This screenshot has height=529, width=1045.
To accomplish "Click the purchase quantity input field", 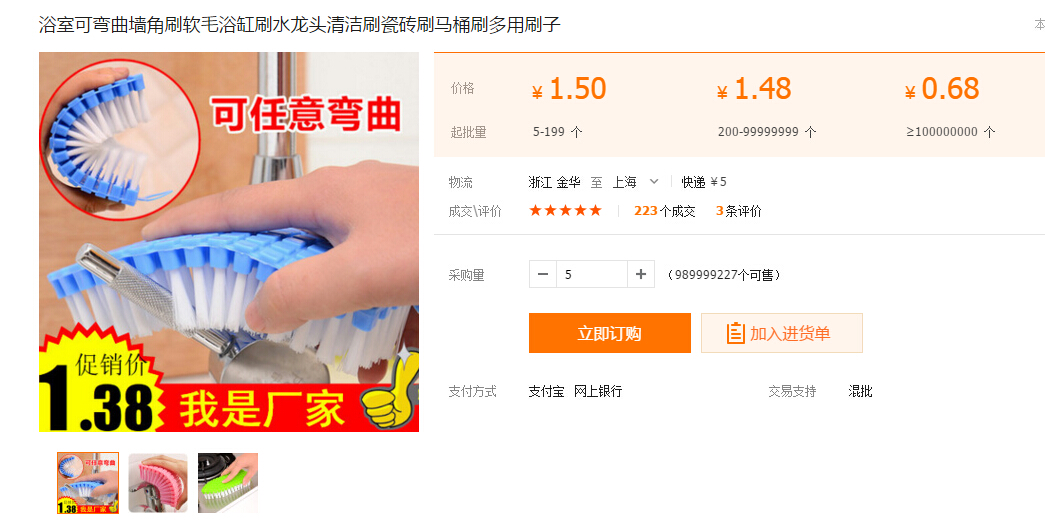I will tap(592, 274).
